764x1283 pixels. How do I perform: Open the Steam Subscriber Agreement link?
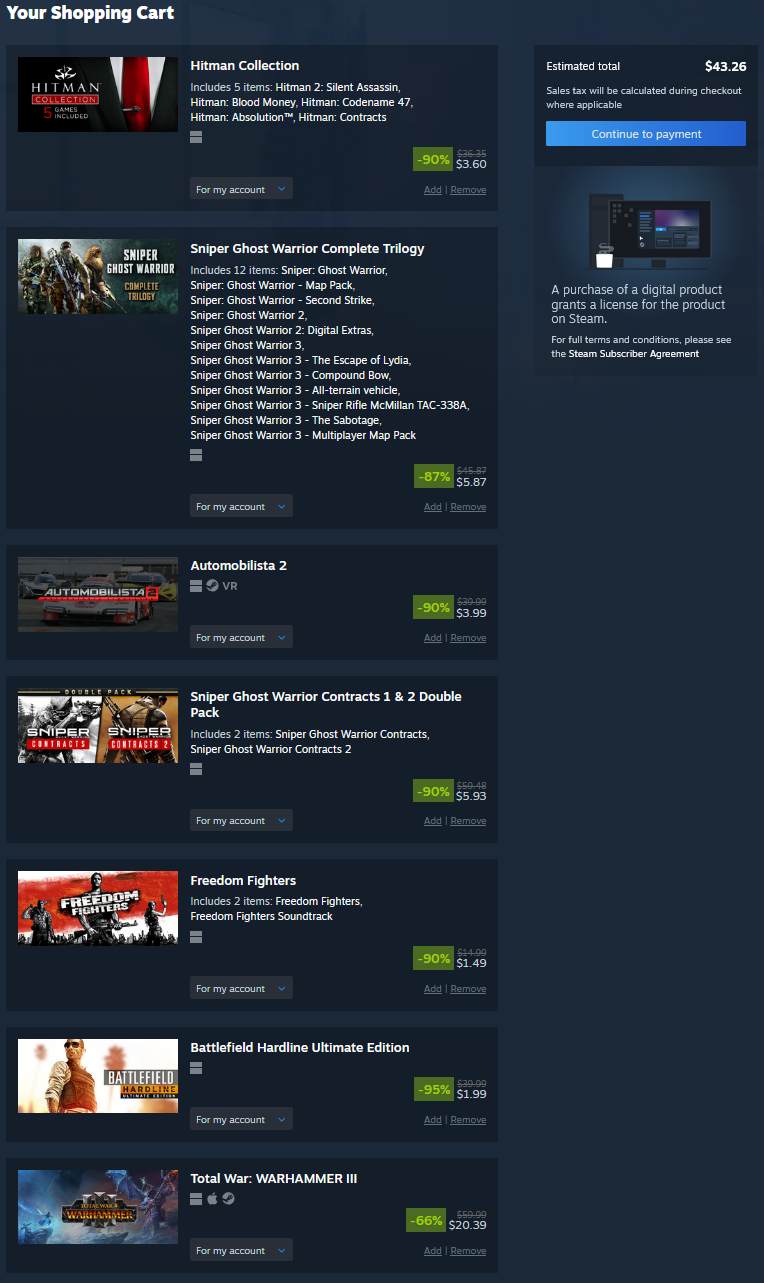[x=634, y=354]
